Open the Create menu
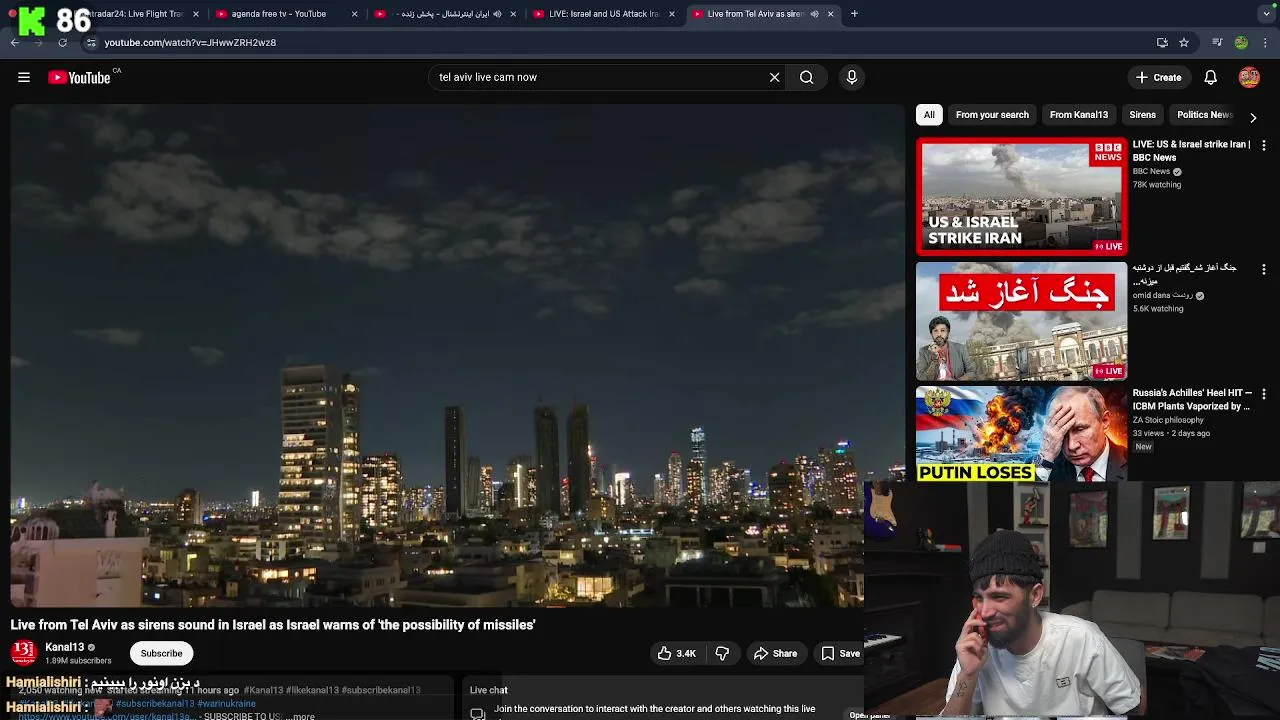 [1159, 77]
